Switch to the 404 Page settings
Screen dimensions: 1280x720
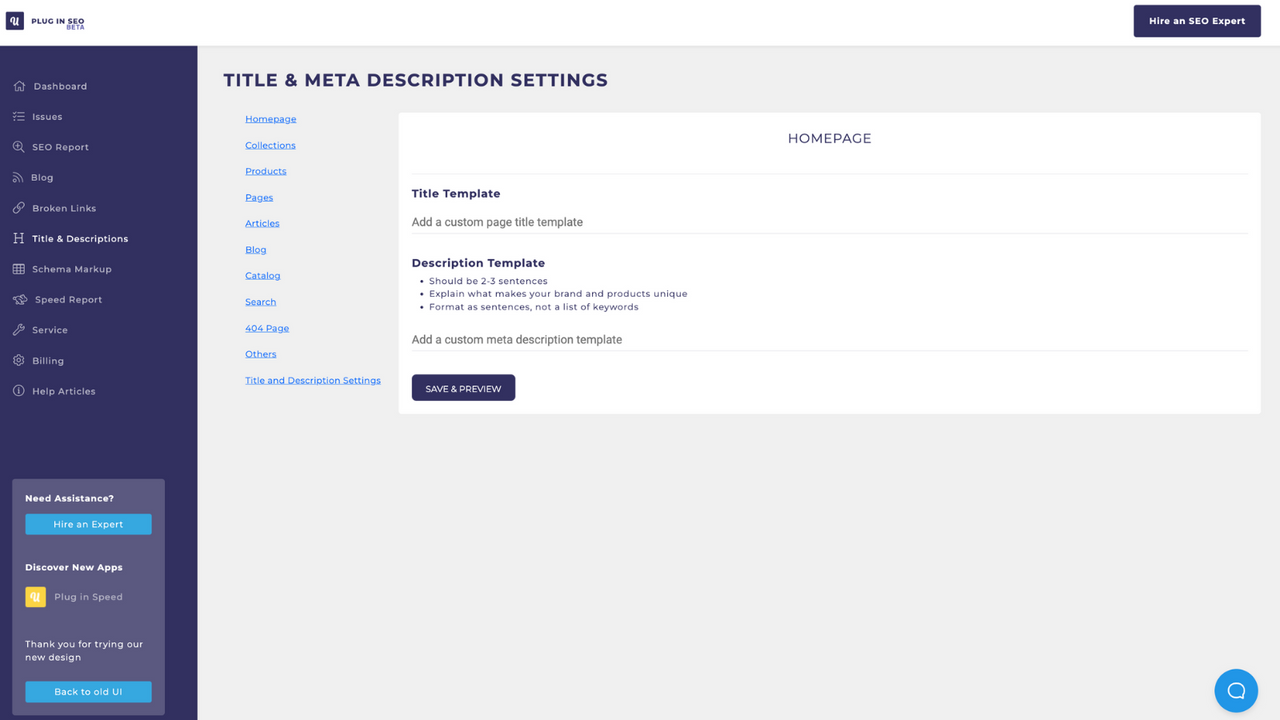[x=267, y=327]
